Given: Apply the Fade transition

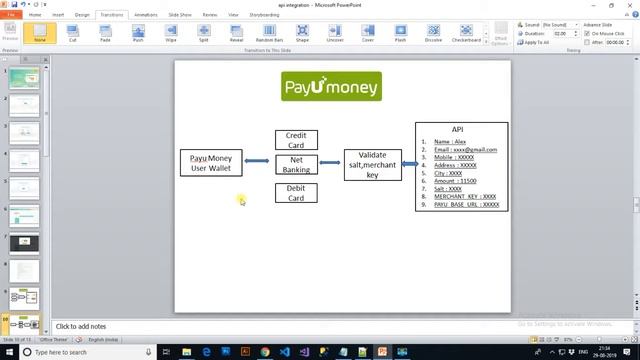Looking at the screenshot, I should [x=105, y=33].
